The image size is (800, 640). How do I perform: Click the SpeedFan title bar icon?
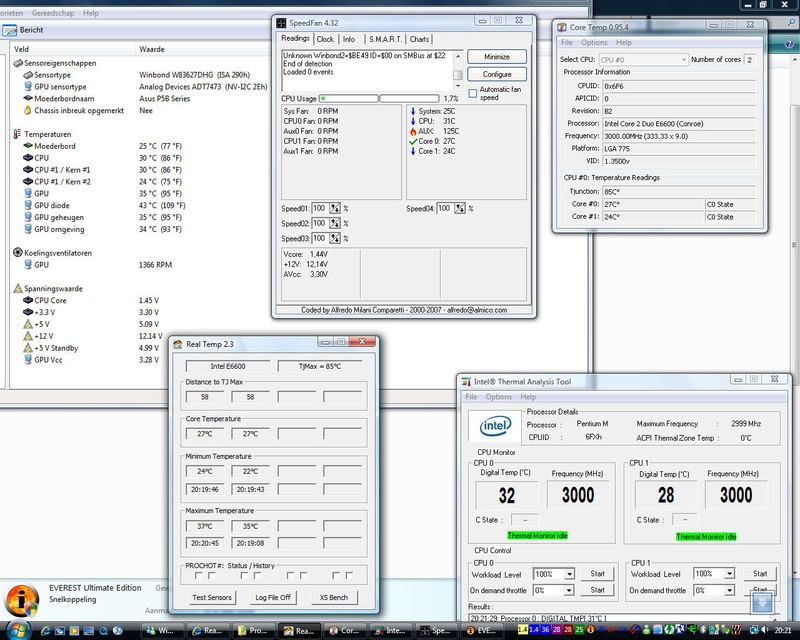pyautogui.click(x=281, y=23)
